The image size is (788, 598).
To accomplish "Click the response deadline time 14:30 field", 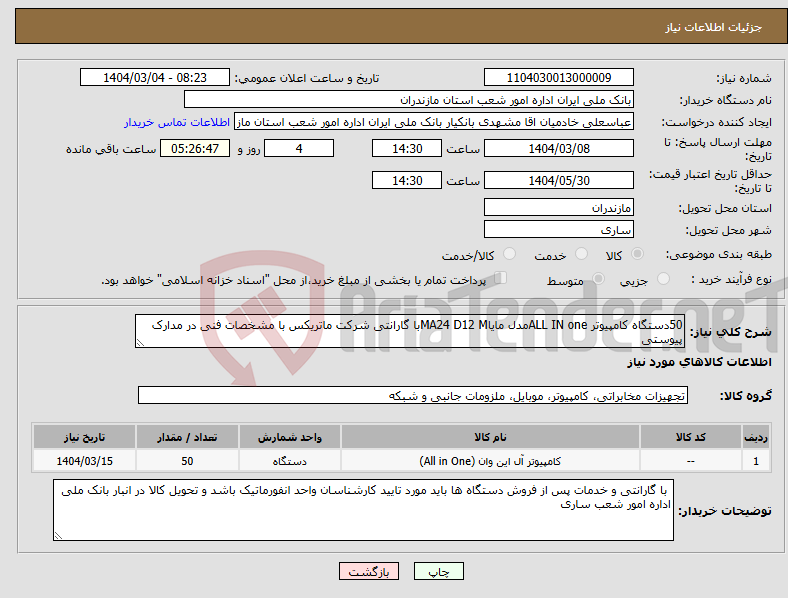I will (407, 148).
